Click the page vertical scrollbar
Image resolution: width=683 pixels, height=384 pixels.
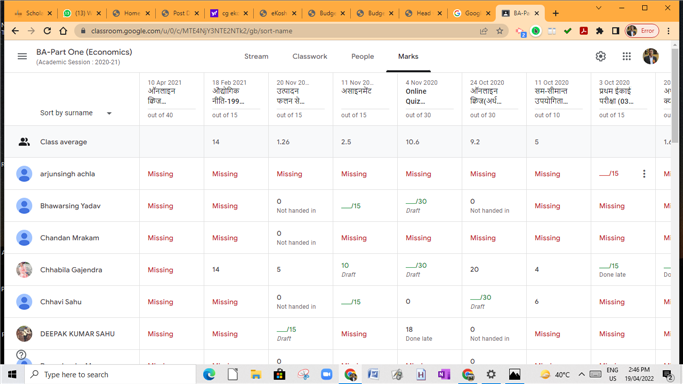pos(675,96)
